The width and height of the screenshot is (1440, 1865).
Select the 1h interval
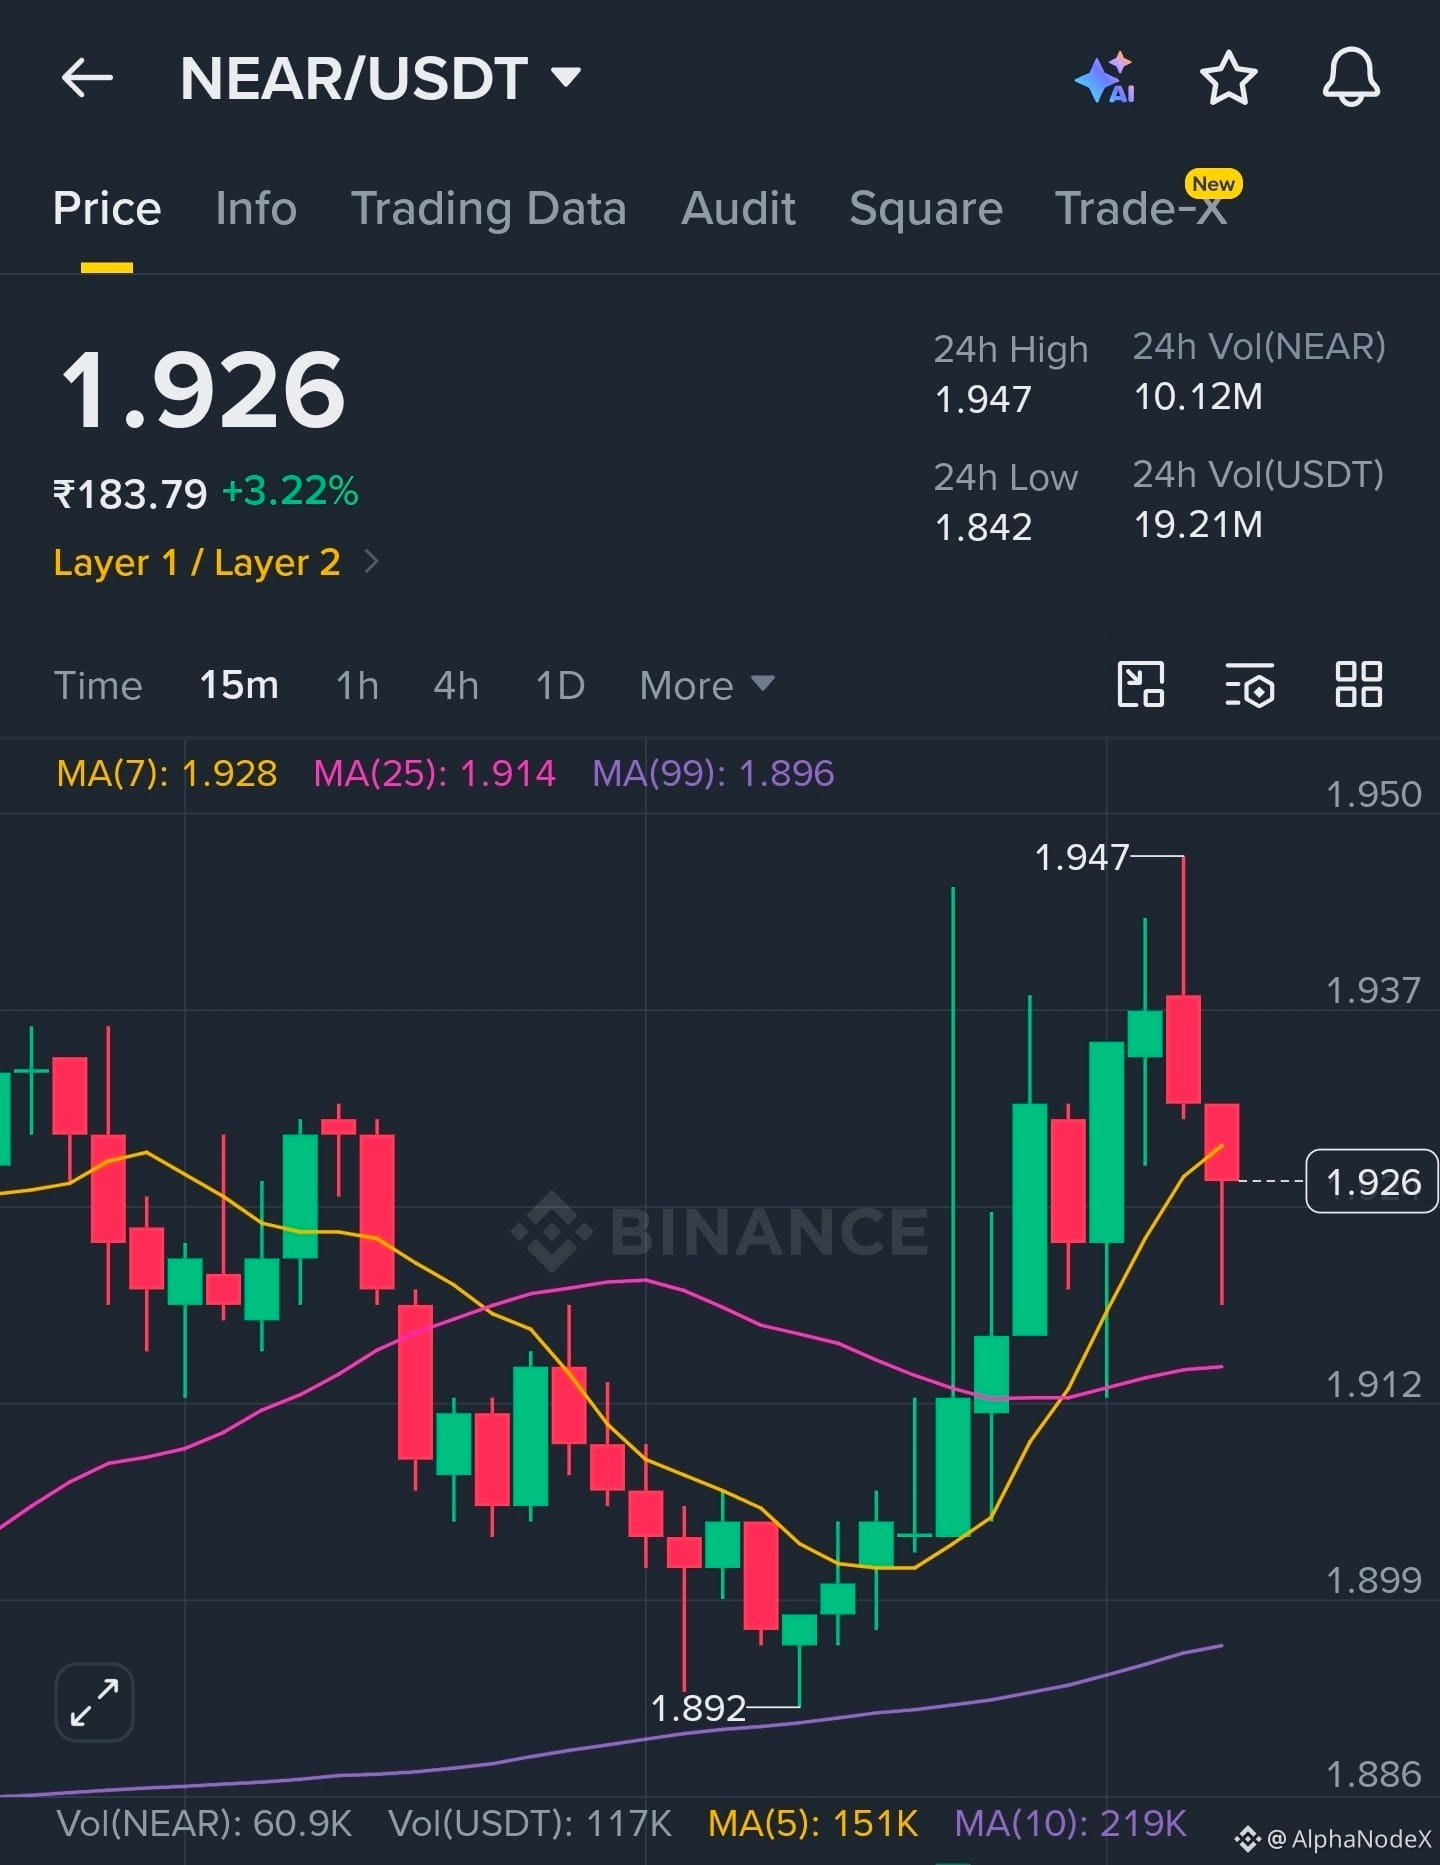point(357,686)
